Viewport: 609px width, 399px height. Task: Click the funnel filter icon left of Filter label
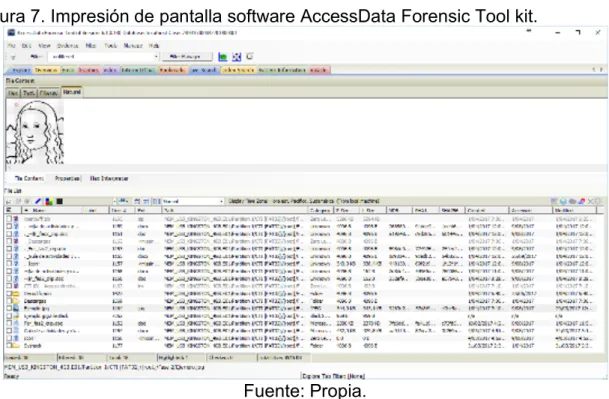pyautogui.click(x=13, y=57)
